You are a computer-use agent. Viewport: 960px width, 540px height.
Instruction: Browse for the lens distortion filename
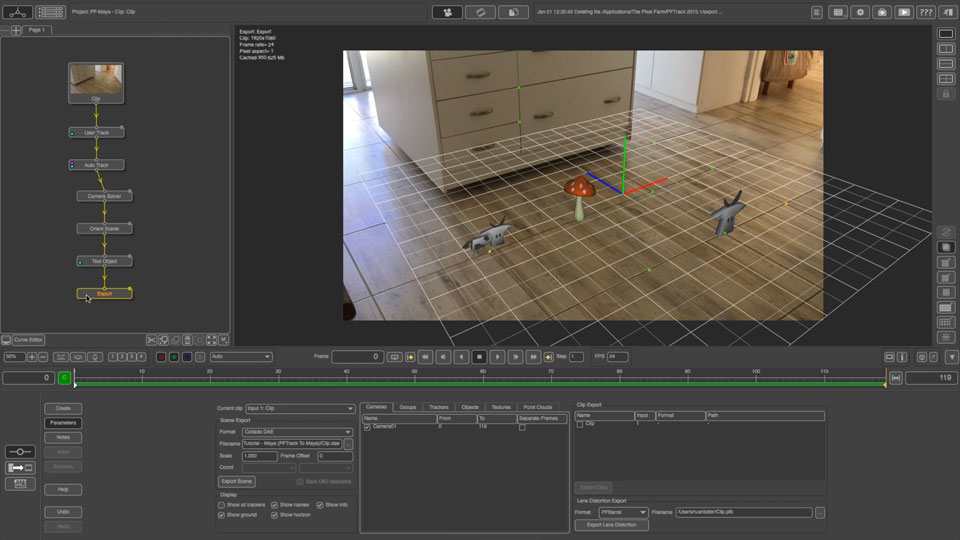point(820,512)
